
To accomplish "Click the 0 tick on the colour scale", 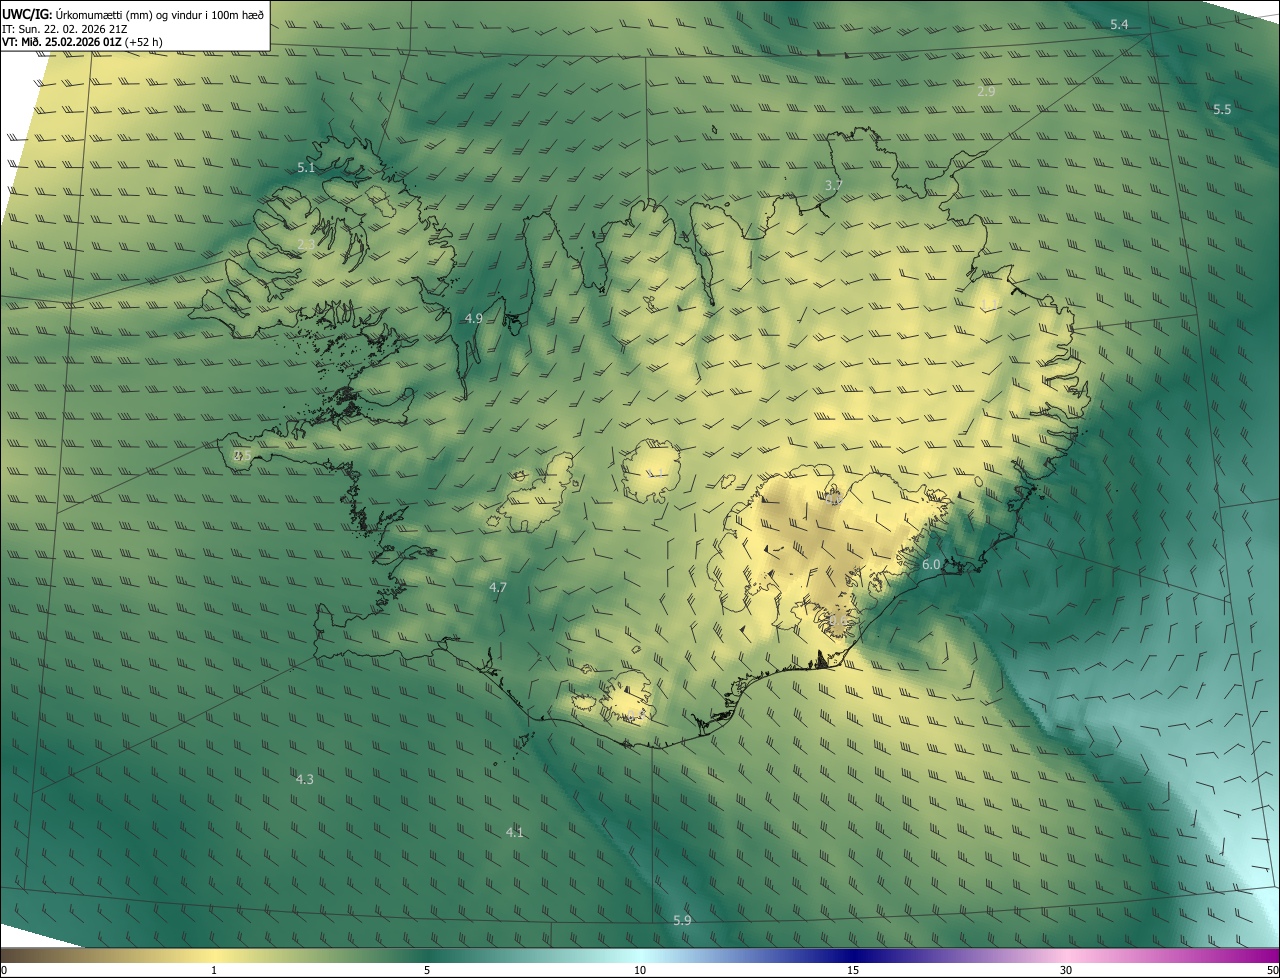I will pos(4,970).
